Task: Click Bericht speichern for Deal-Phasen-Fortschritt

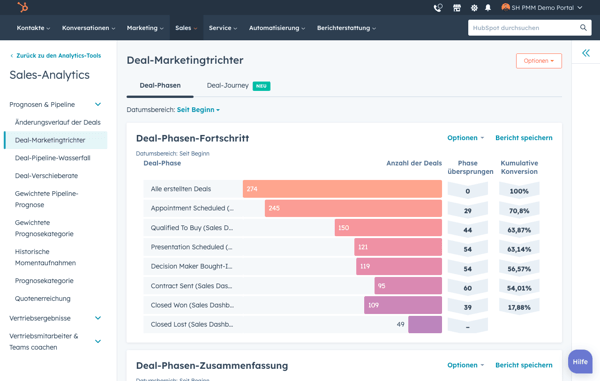Action: pos(523,138)
